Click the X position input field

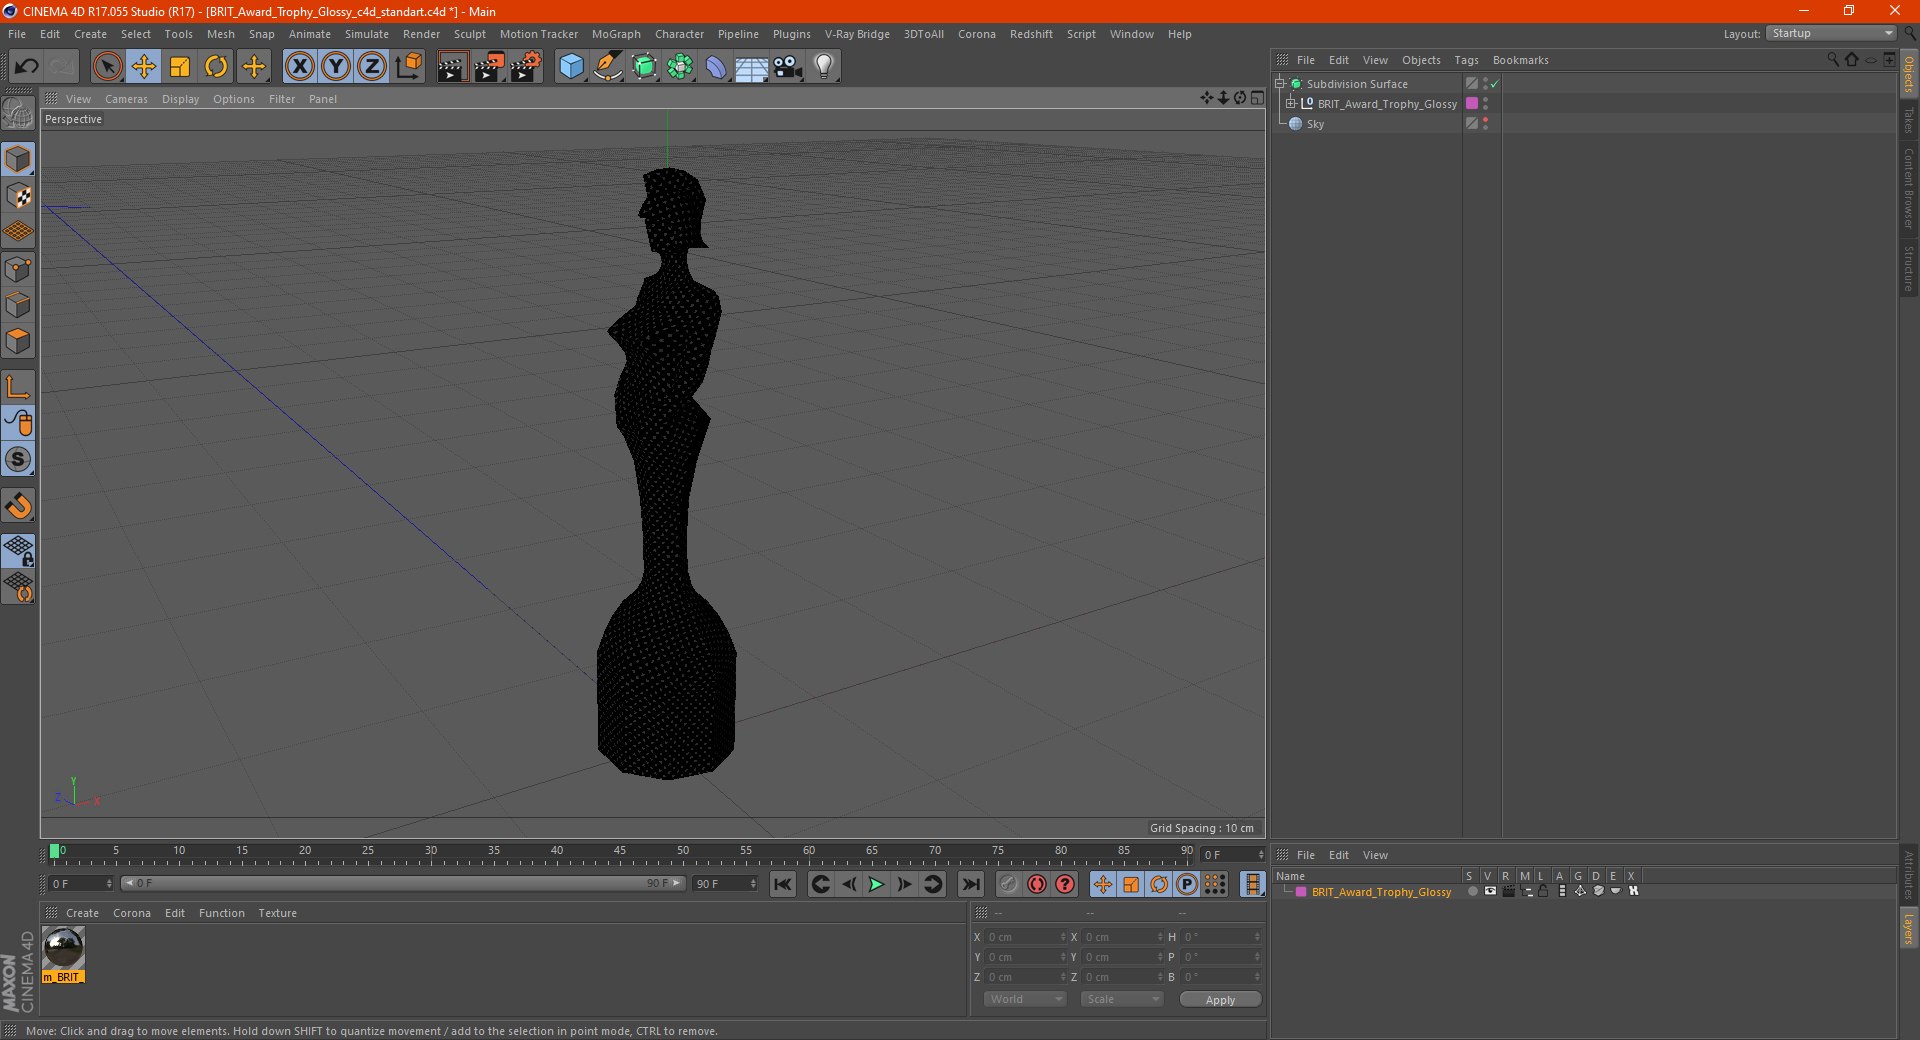tap(1024, 937)
